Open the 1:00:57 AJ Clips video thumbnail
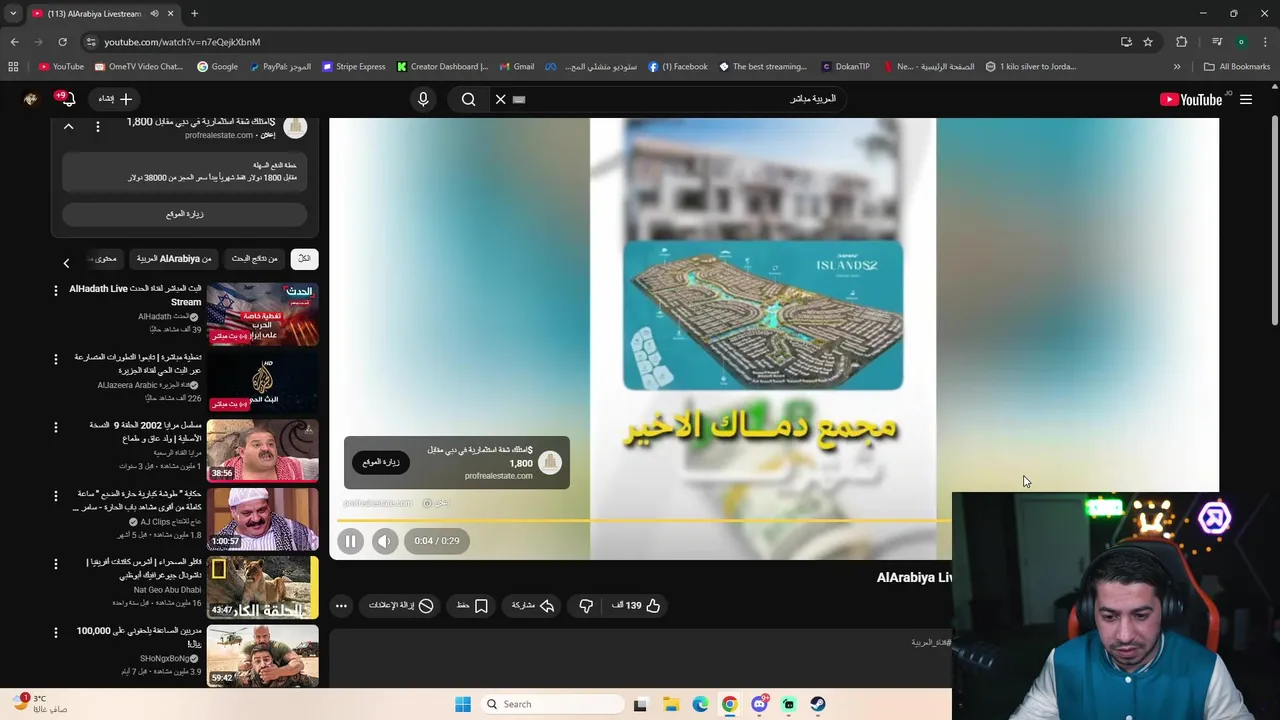This screenshot has height=720, width=1280. (x=262, y=518)
